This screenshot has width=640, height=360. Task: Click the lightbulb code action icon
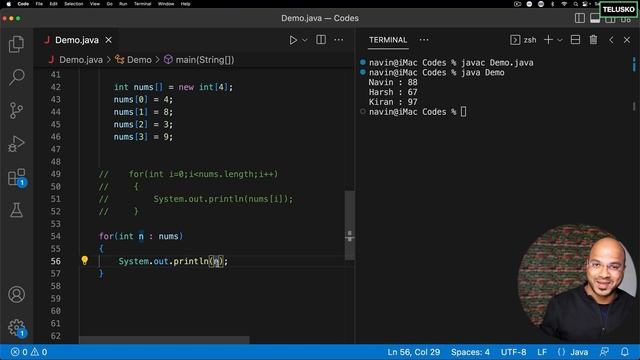coord(84,260)
